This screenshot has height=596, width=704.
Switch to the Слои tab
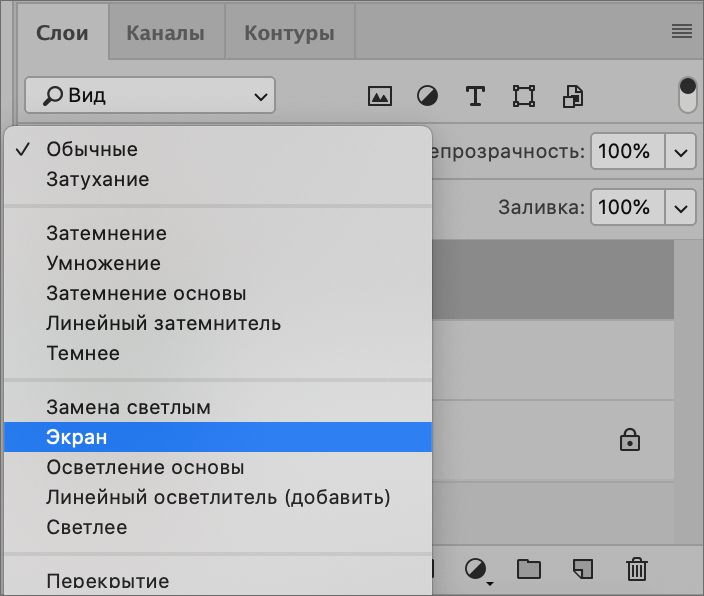click(62, 32)
